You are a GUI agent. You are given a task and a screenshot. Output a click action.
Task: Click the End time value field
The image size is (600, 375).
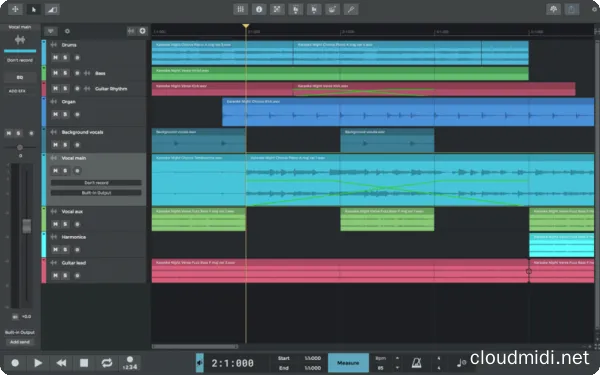click(313, 368)
